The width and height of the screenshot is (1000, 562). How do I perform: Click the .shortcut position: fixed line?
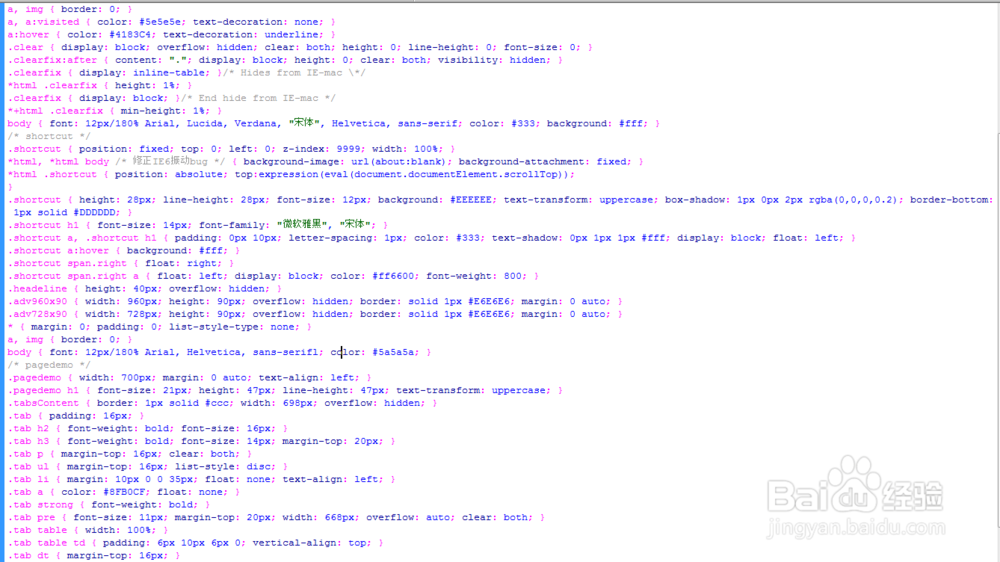click(231, 149)
